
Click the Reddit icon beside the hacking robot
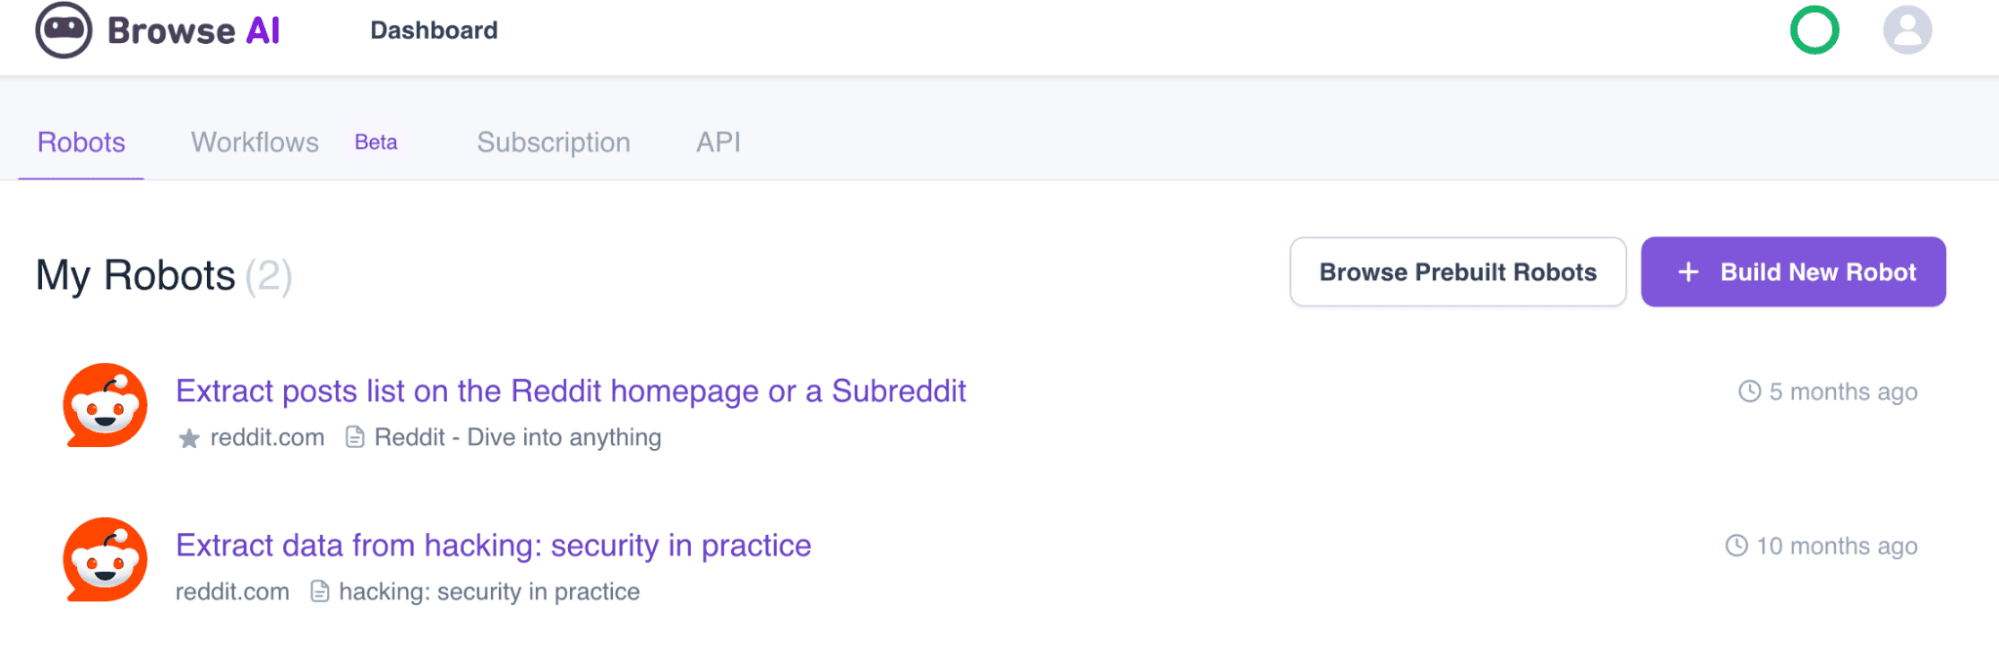(x=104, y=560)
